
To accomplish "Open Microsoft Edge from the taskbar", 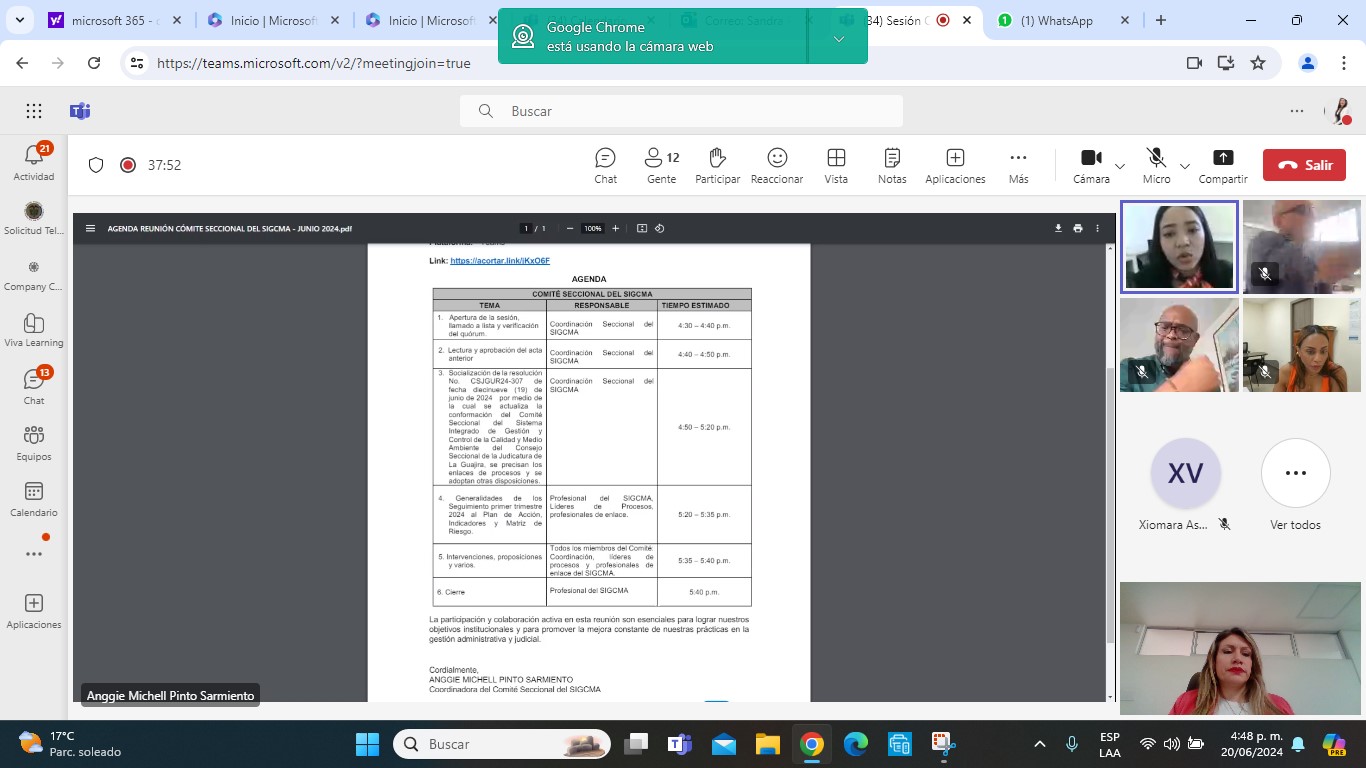I will click(856, 744).
